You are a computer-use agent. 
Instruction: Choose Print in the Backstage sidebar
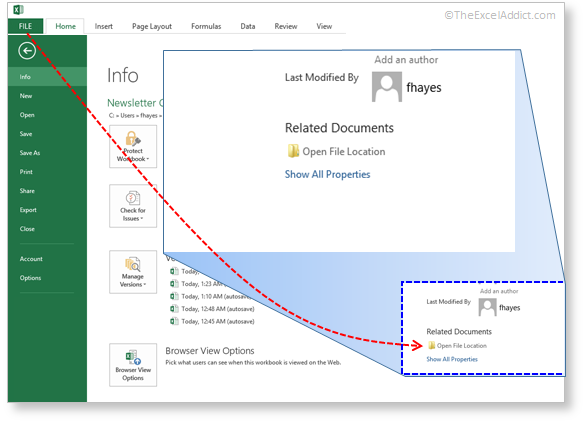(x=47, y=172)
